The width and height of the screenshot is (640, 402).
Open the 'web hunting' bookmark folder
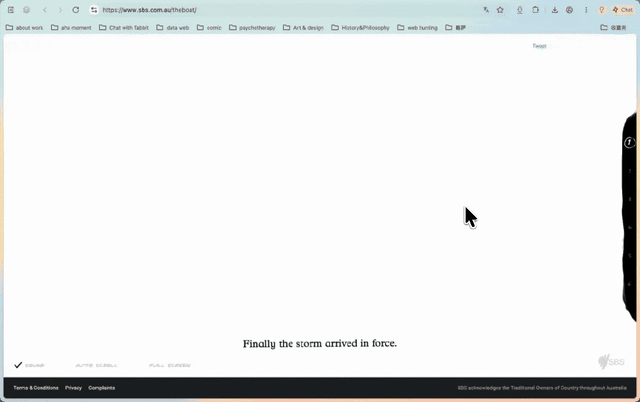click(417, 28)
